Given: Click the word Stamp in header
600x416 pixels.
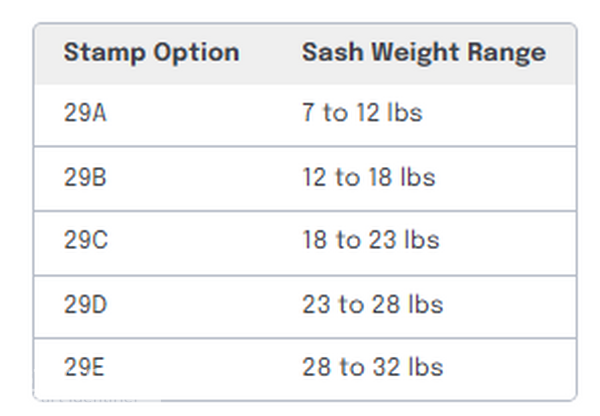Looking at the screenshot, I should tap(104, 53).
